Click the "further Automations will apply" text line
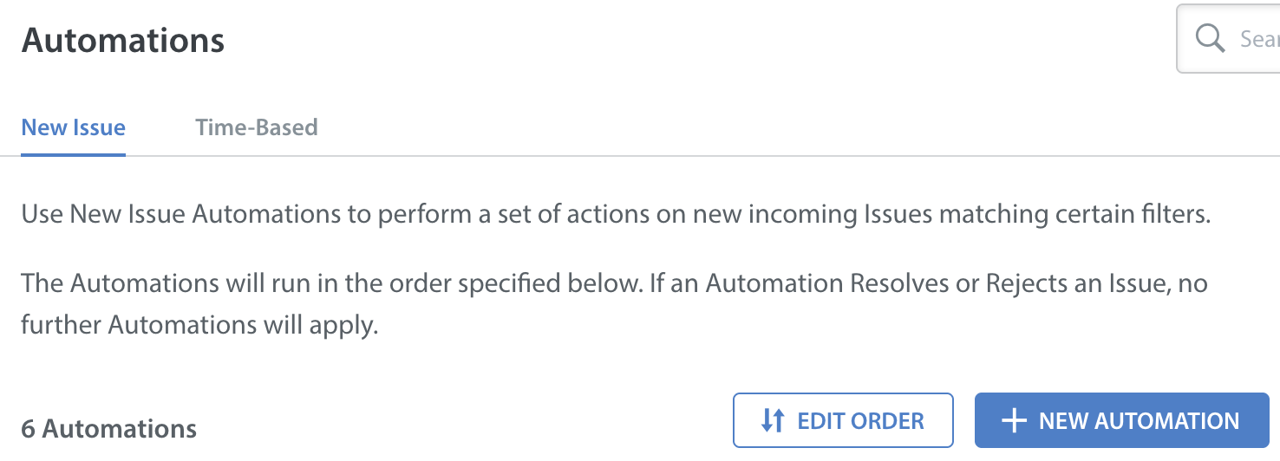The height and width of the screenshot is (461, 1280). click(x=200, y=326)
